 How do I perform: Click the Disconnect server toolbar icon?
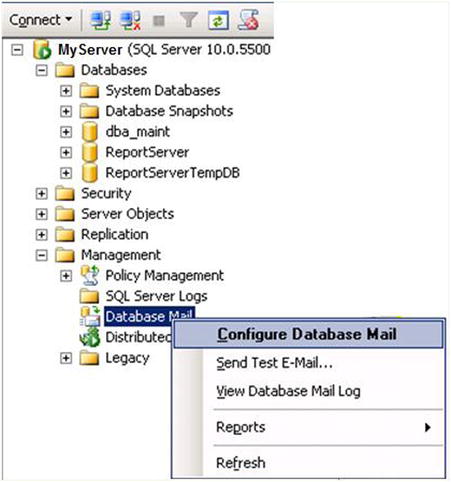130,21
